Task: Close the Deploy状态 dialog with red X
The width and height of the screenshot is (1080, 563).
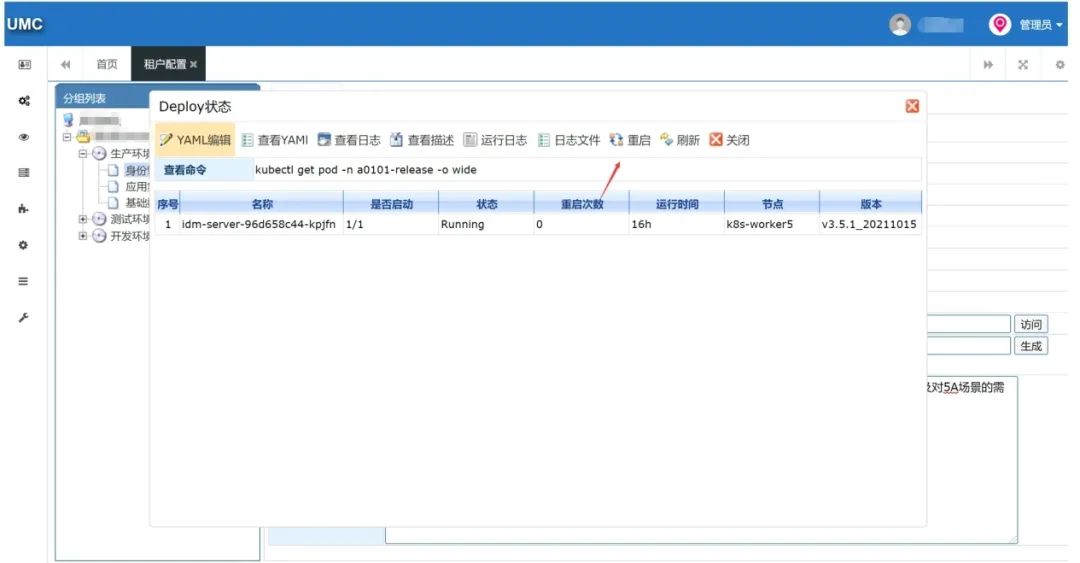Action: 912,106
